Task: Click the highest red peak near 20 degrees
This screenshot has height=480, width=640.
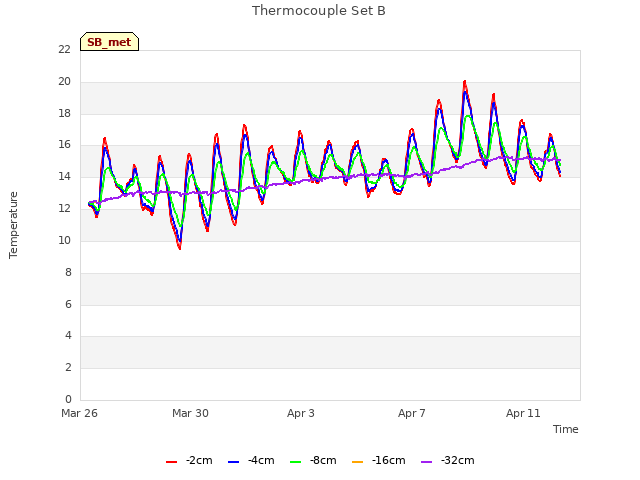Action: 464,82
